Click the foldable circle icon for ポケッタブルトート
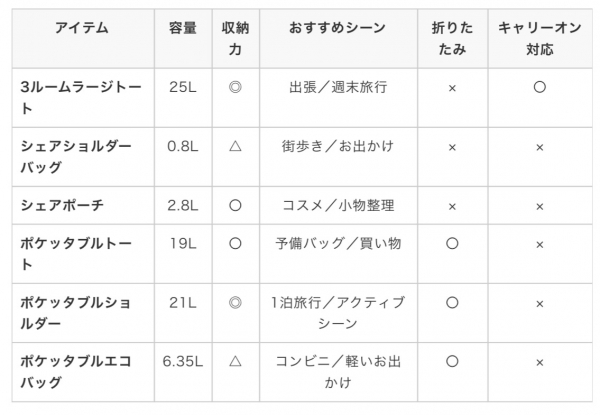 [452, 243]
